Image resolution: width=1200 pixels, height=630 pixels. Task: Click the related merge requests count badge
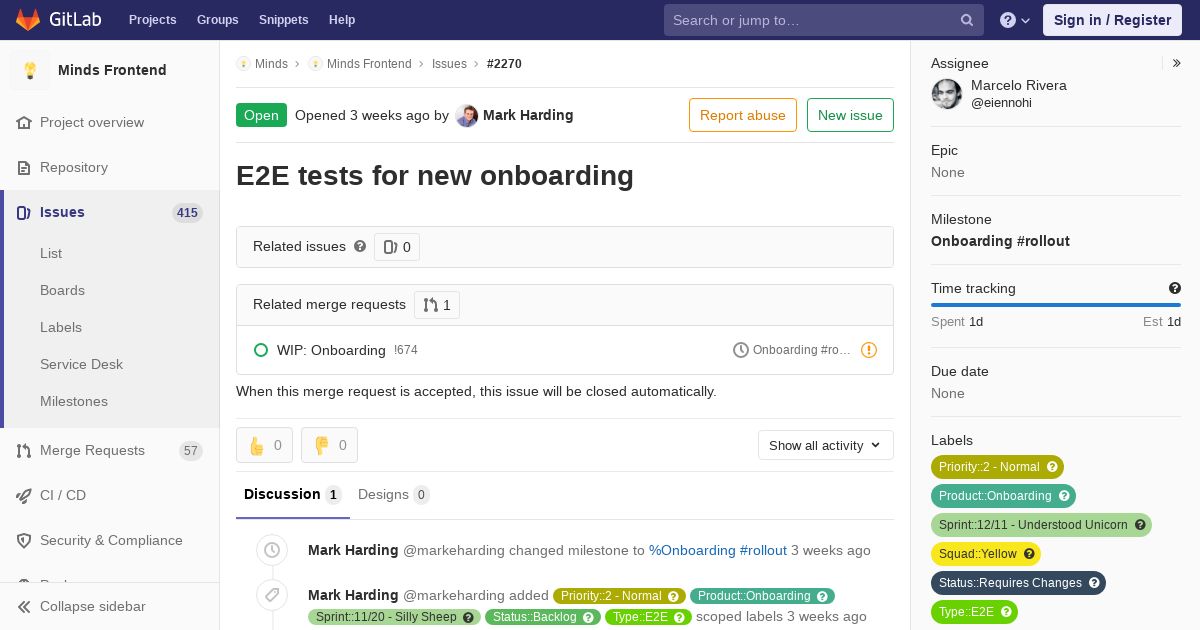(437, 305)
